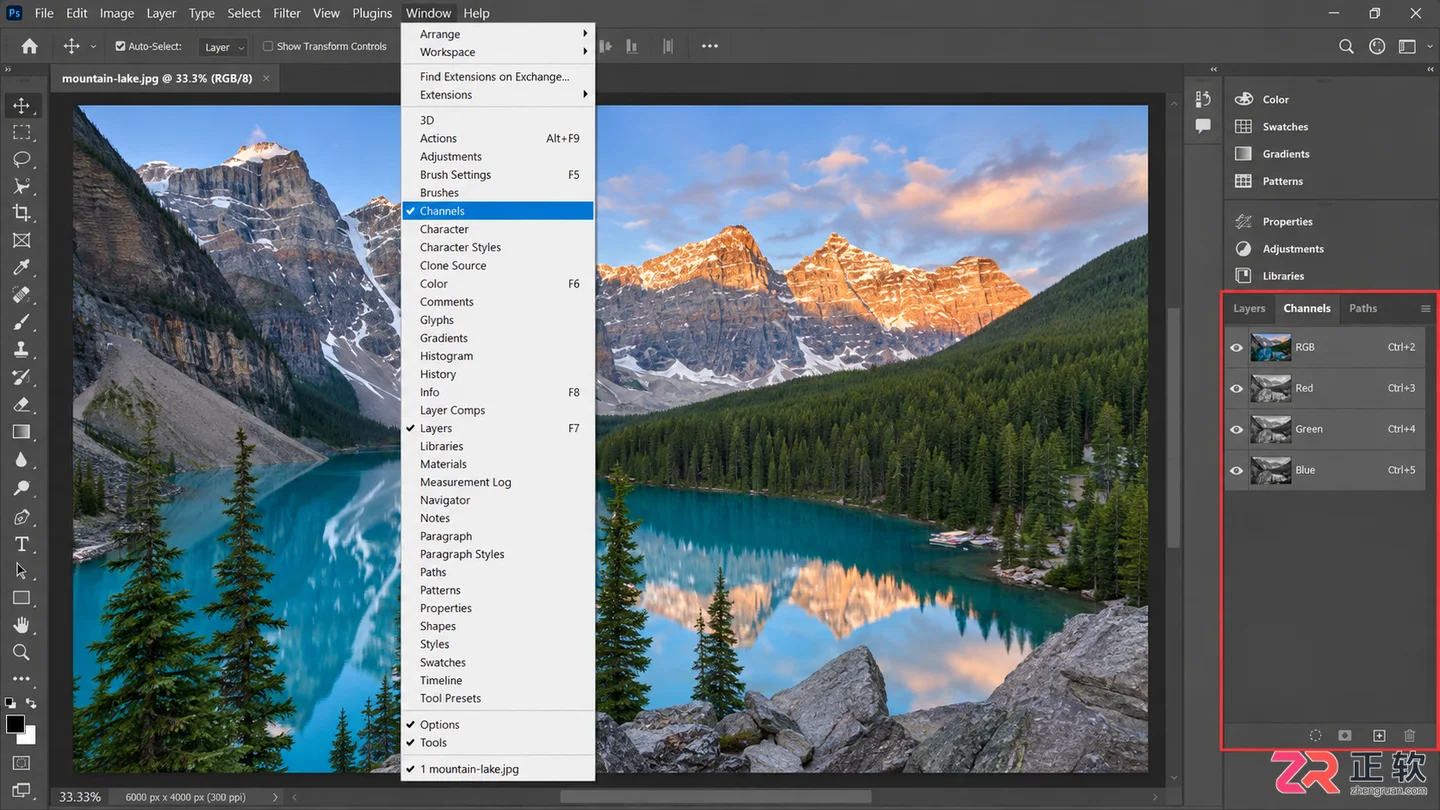Enable Show Transform Controls checkbox
The image size is (1440, 810).
click(x=268, y=46)
